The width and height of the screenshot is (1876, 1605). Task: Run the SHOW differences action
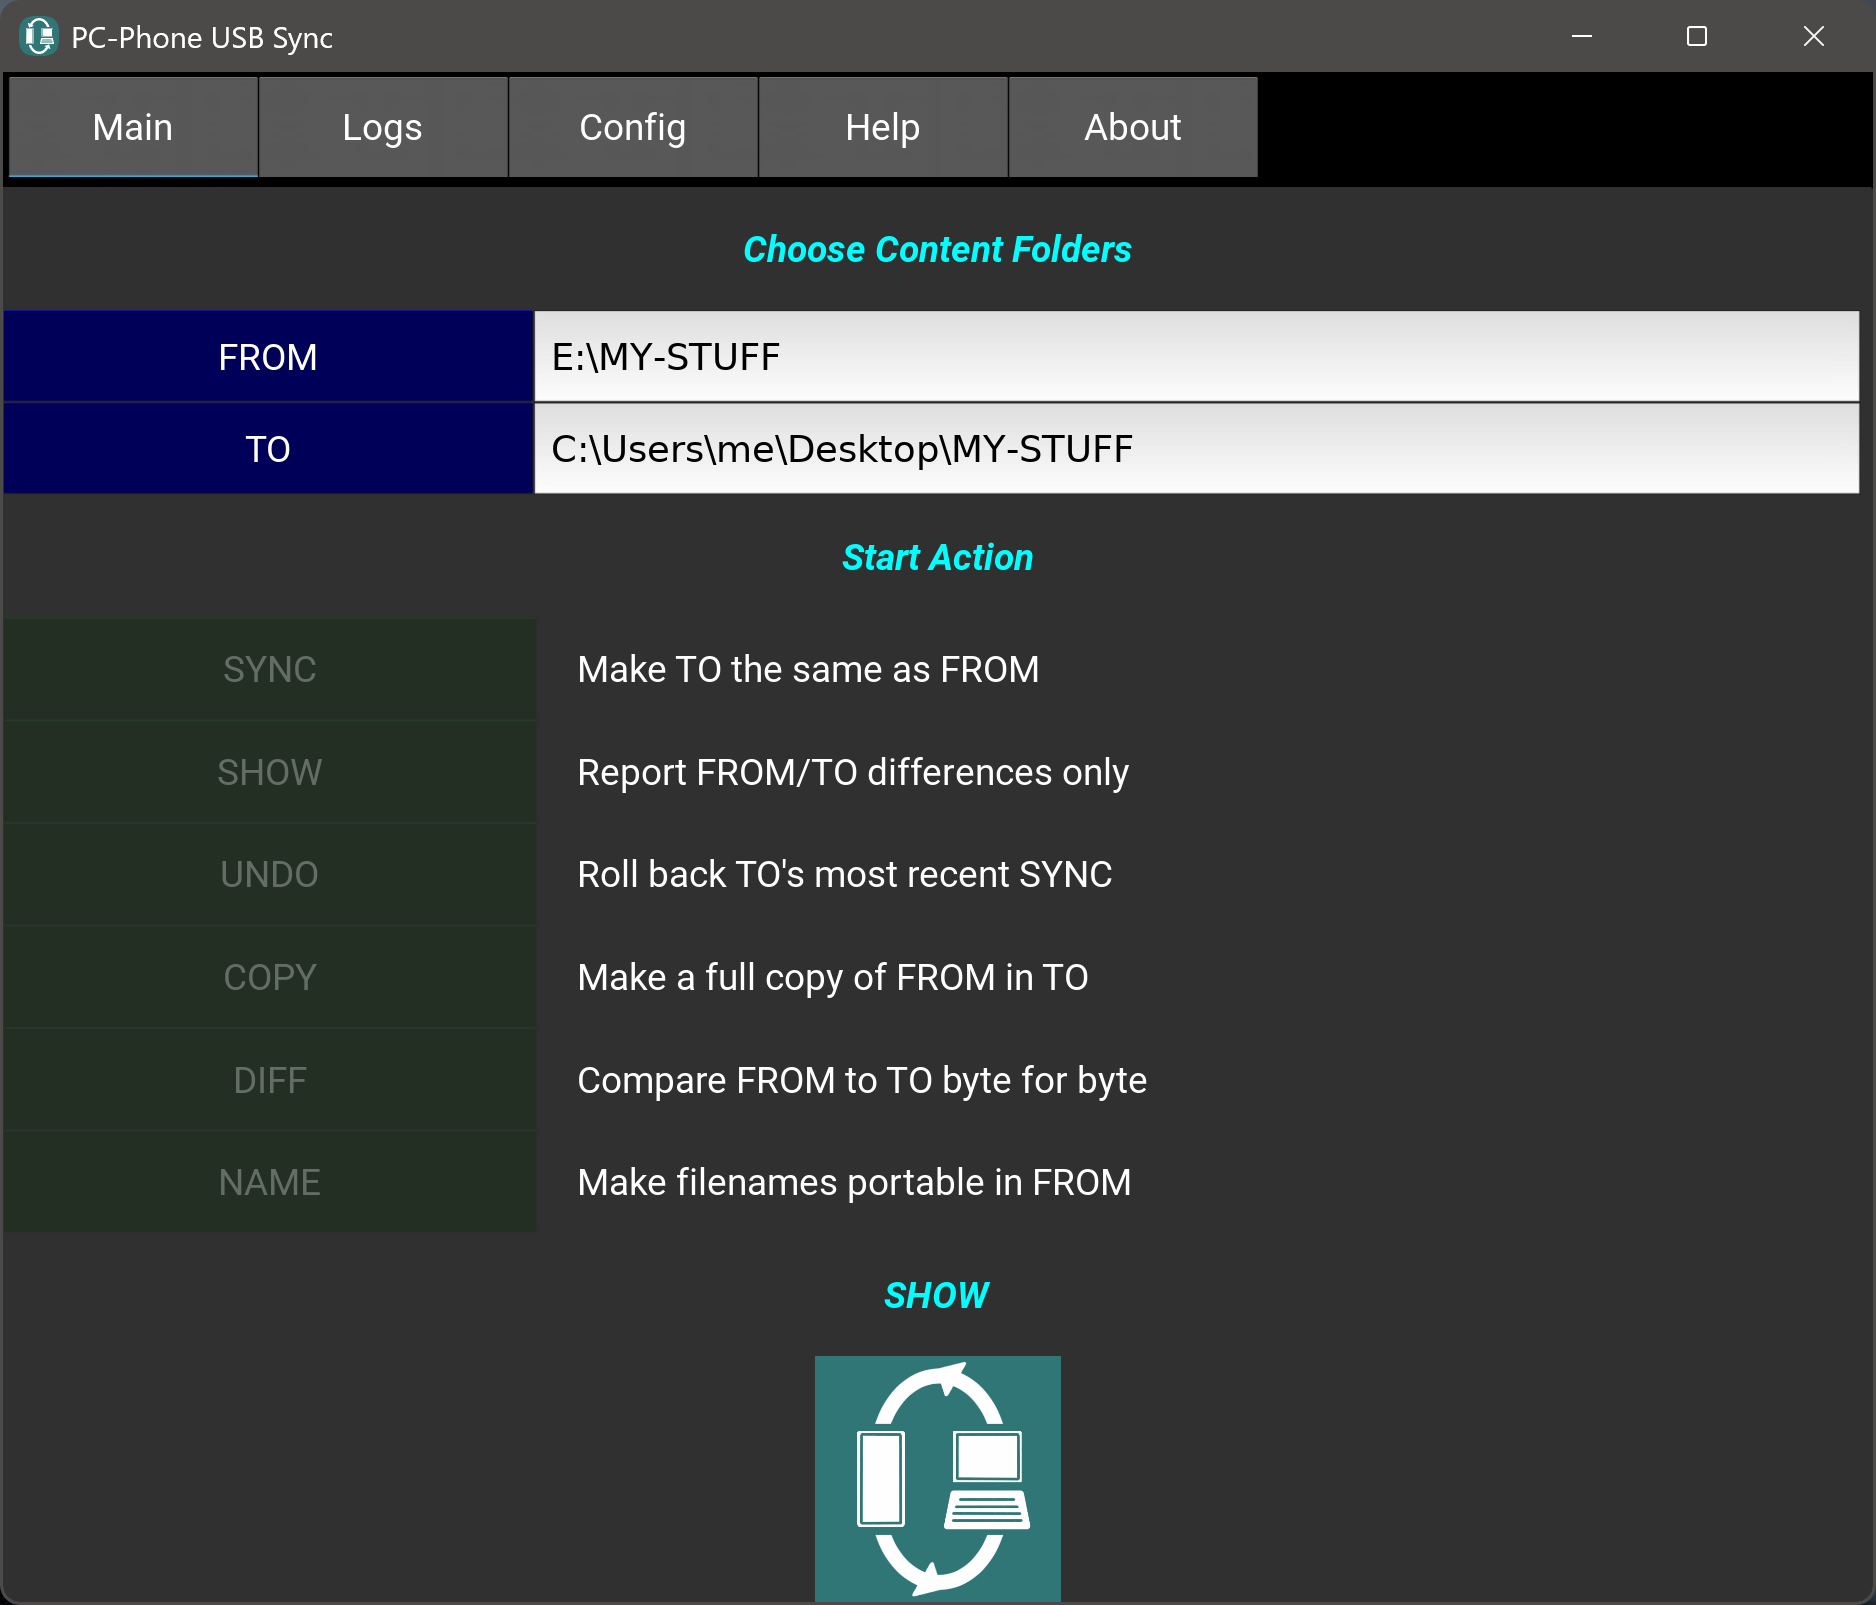tap(269, 773)
